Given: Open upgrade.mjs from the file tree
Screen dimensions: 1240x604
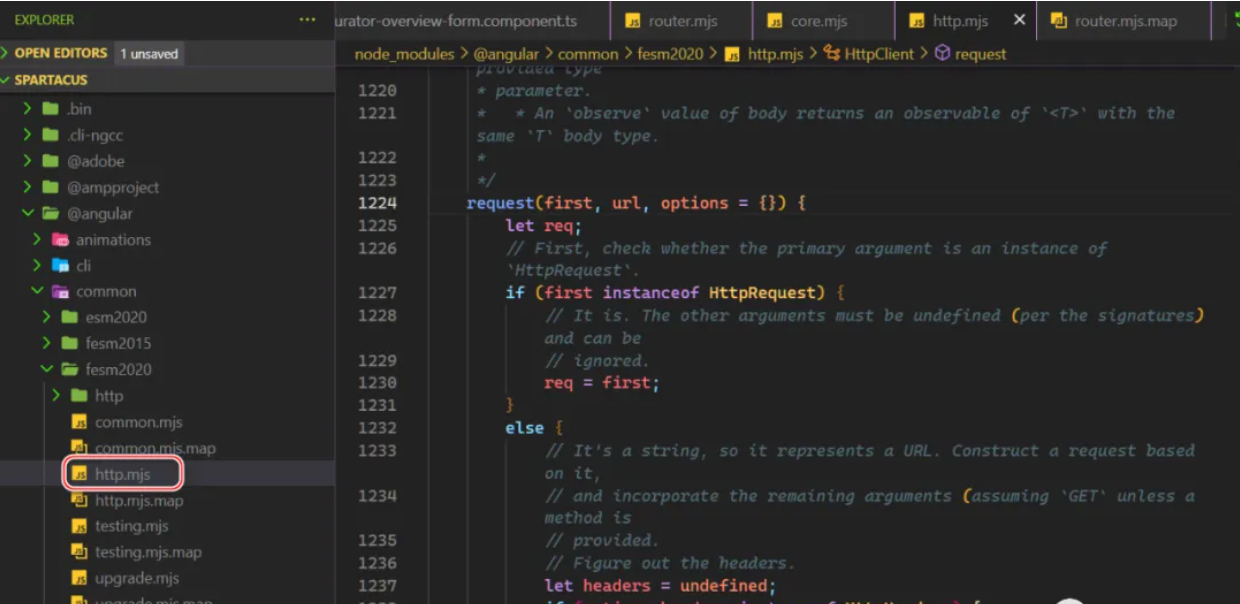Looking at the screenshot, I should (137, 578).
